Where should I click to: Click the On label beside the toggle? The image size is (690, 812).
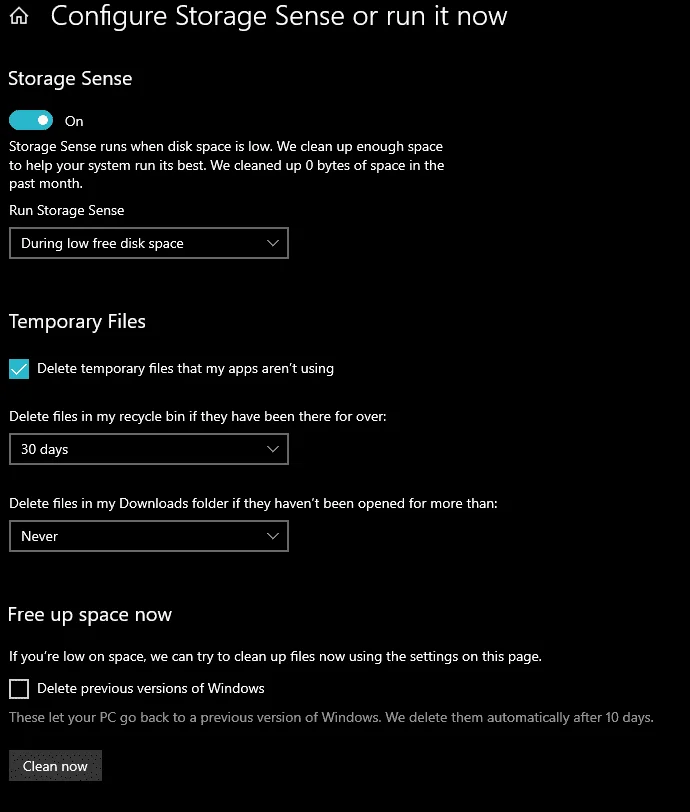(74, 121)
